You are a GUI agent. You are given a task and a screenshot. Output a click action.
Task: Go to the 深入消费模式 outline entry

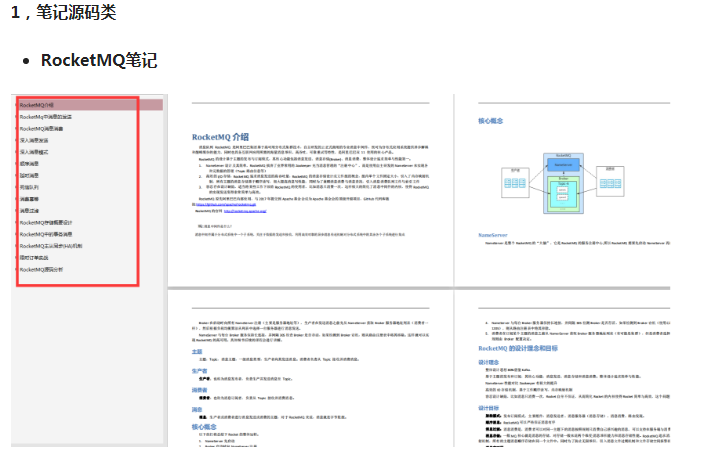[34, 152]
